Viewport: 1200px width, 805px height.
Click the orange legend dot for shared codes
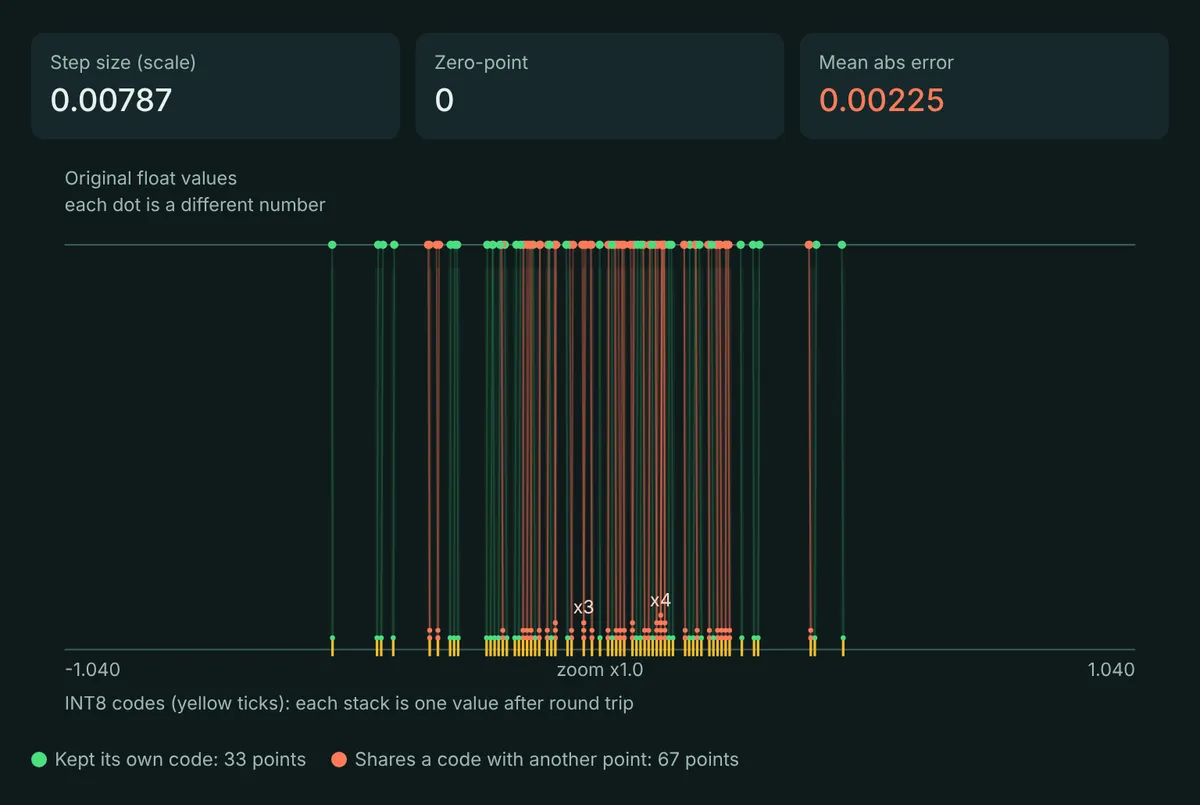point(339,760)
